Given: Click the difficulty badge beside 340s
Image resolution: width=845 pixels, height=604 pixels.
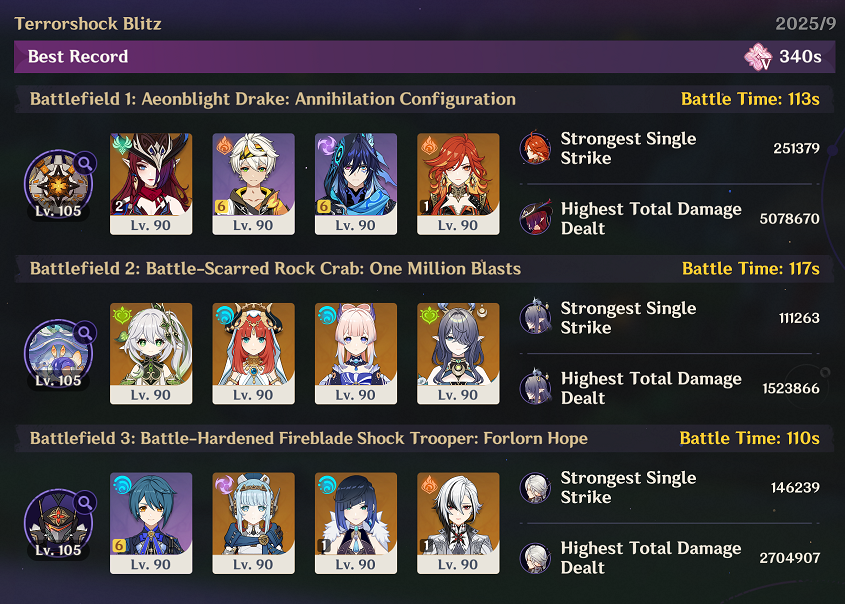Looking at the screenshot, I should (758, 57).
